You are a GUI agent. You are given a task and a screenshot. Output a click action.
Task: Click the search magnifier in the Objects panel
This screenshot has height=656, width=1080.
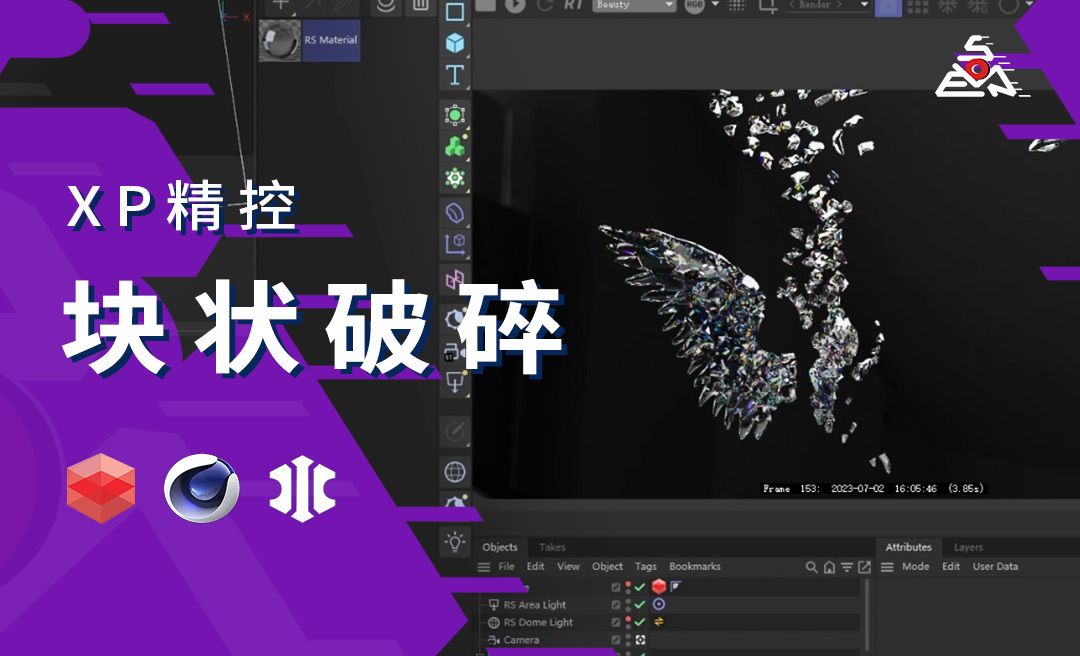click(812, 566)
